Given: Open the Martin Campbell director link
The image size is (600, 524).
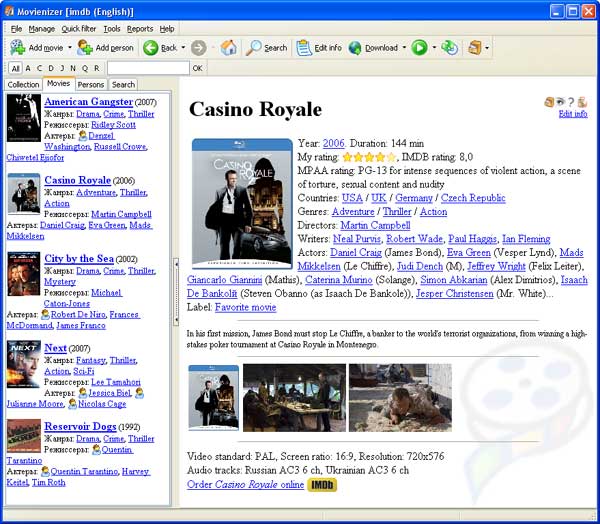Looking at the screenshot, I should (x=375, y=226).
